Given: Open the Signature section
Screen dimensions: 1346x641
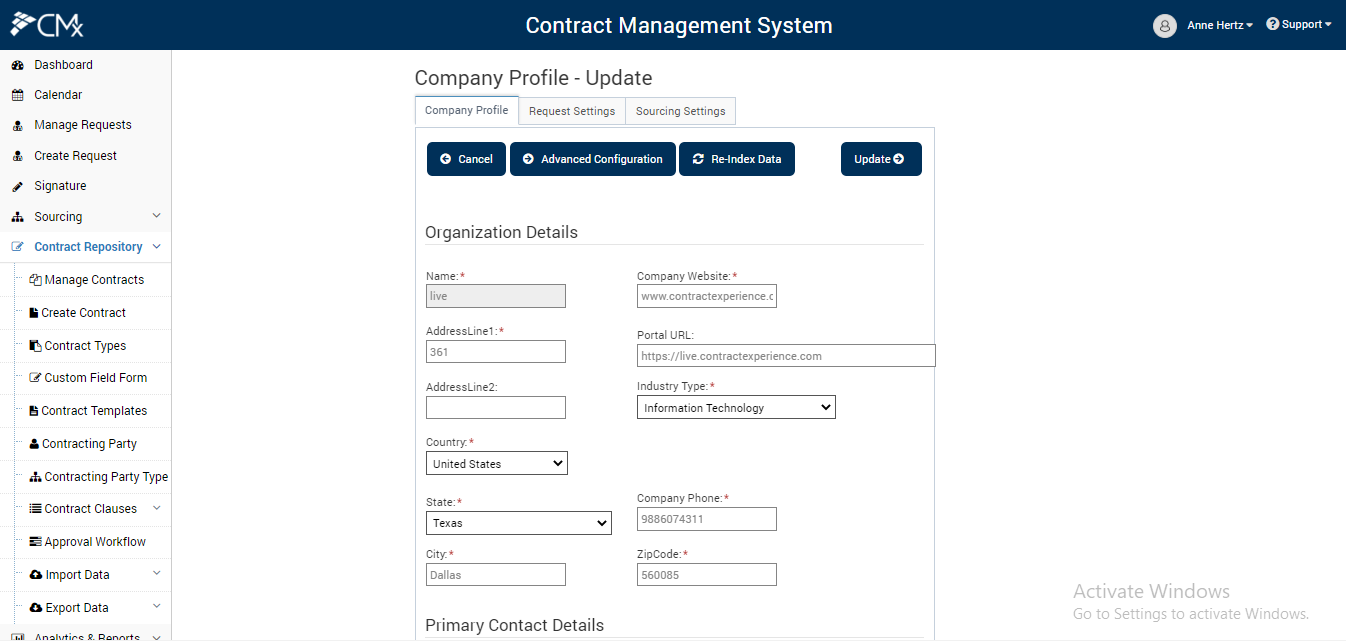Looking at the screenshot, I should coord(60,185).
